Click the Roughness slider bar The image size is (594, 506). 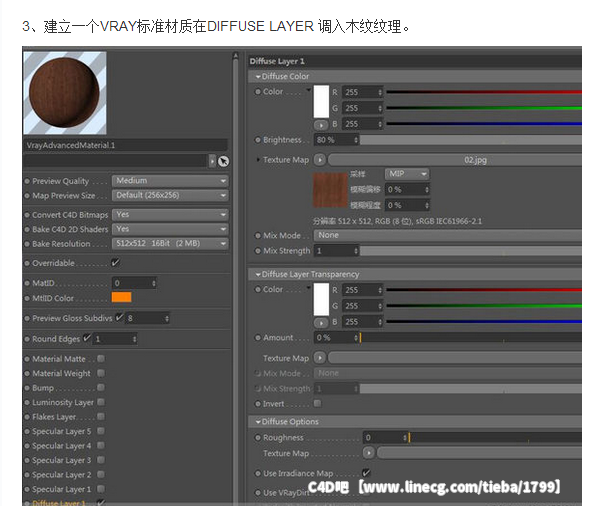click(496, 438)
